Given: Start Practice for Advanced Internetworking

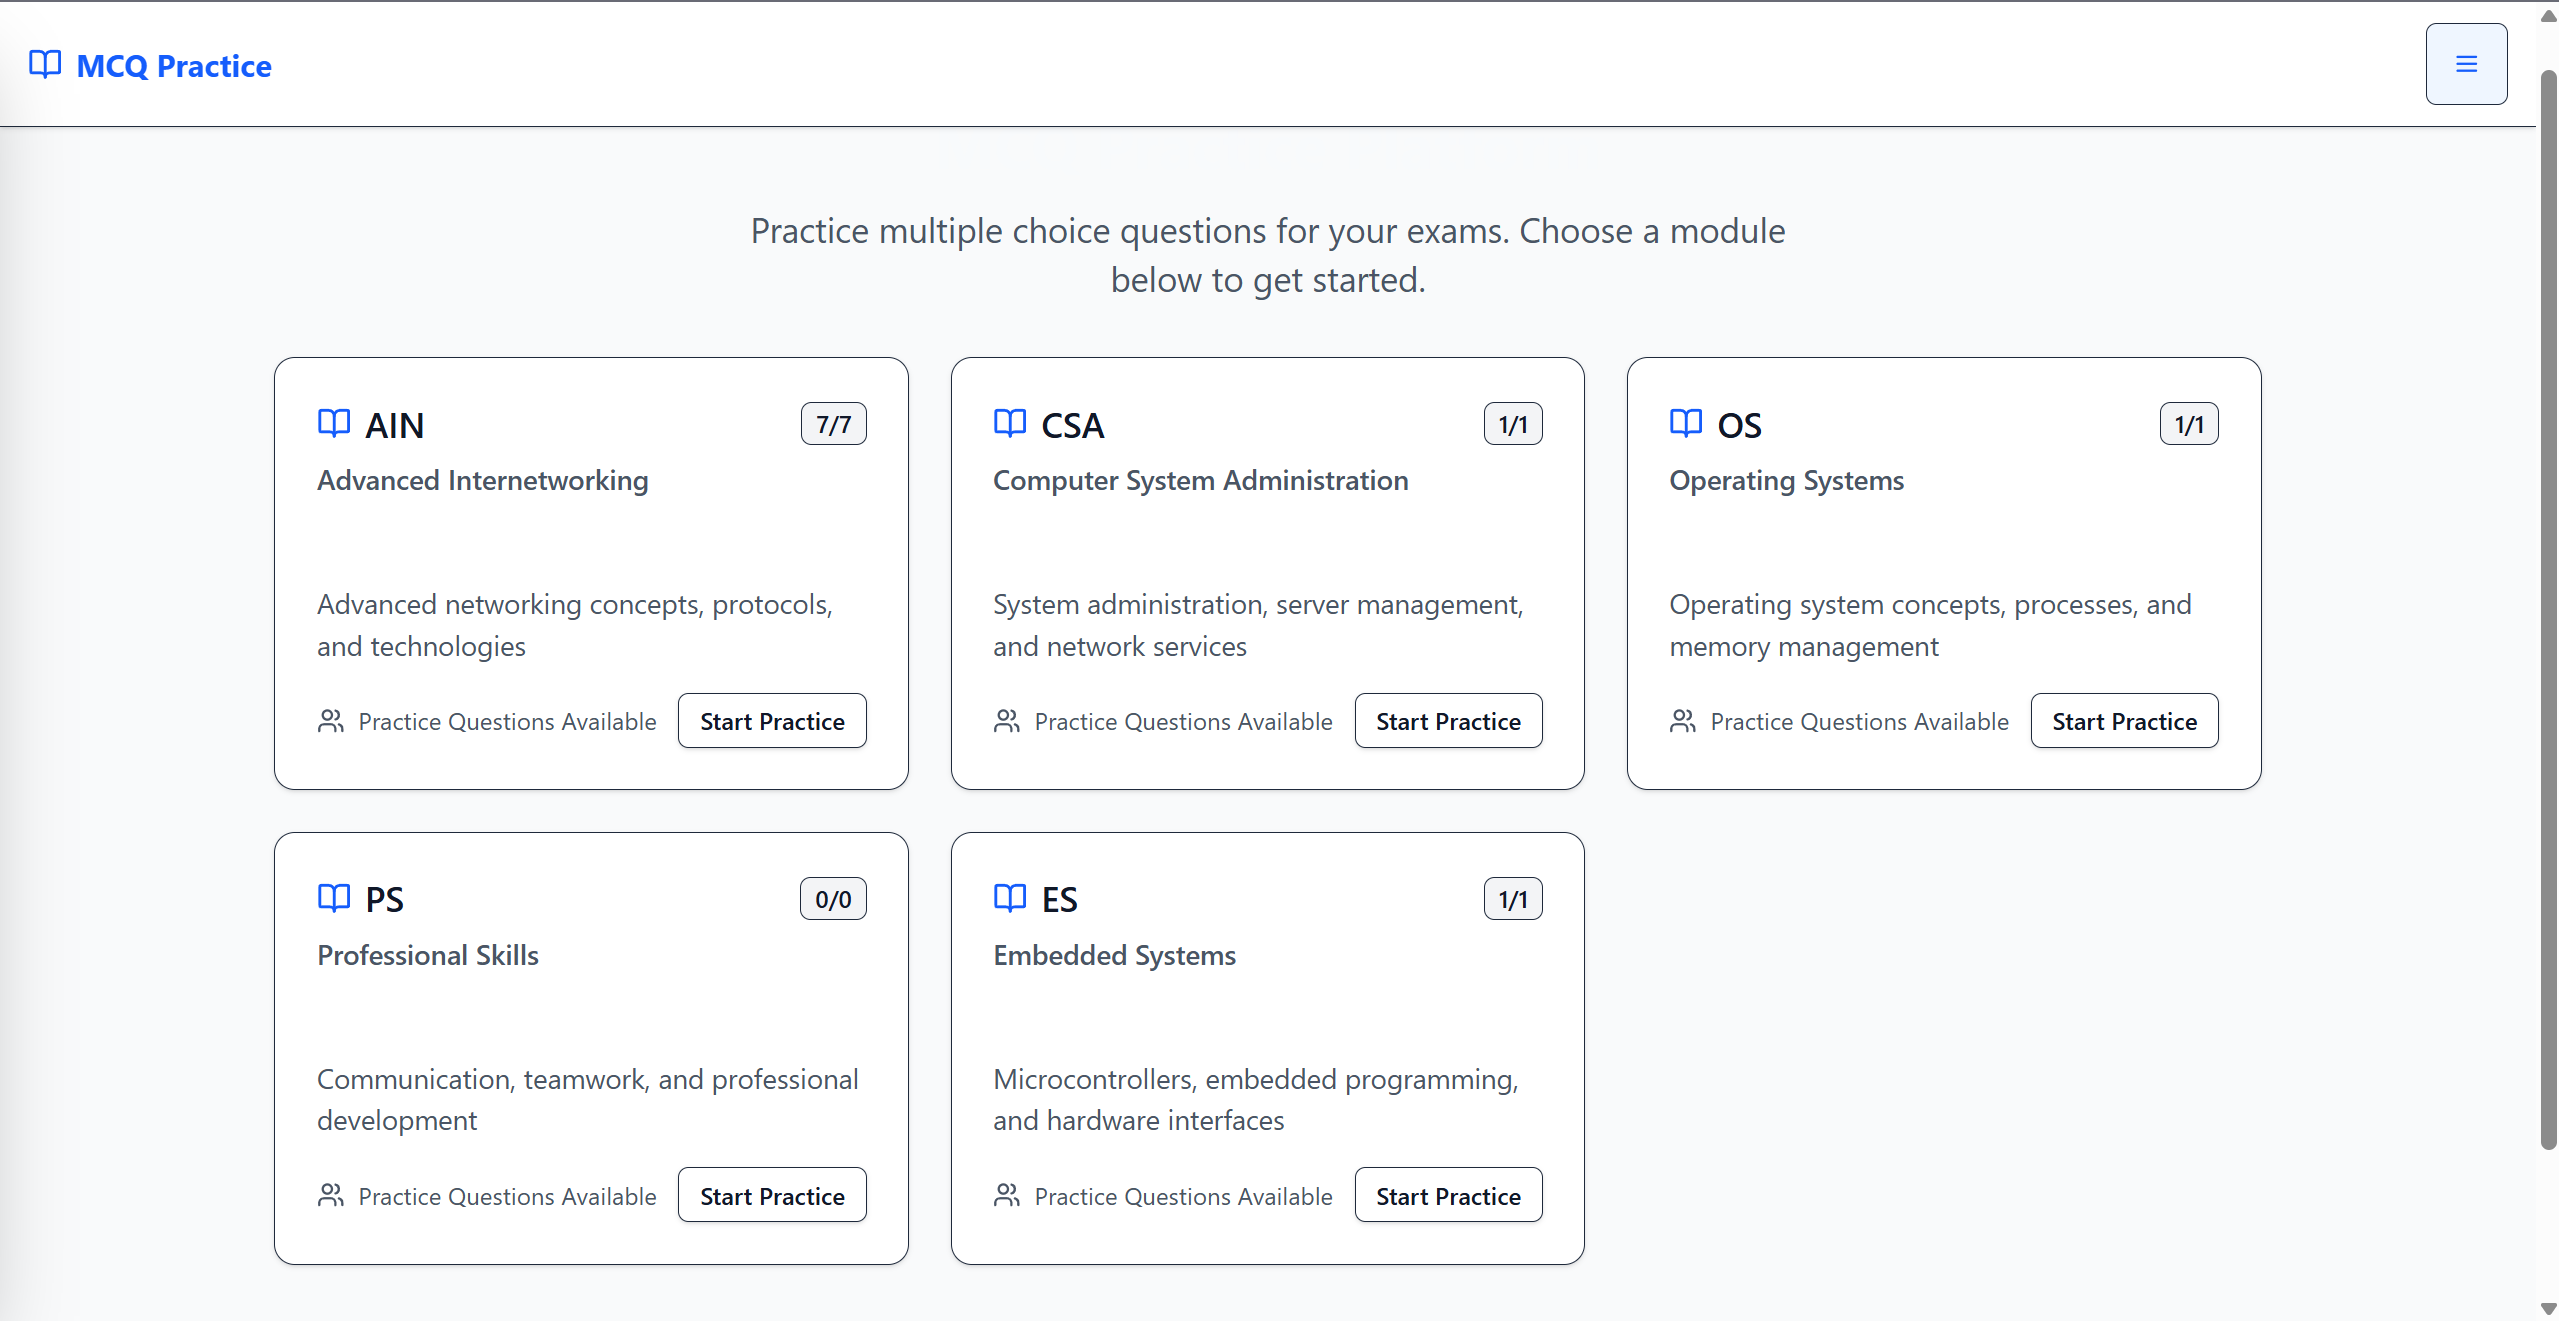Looking at the screenshot, I should tap(771, 720).
